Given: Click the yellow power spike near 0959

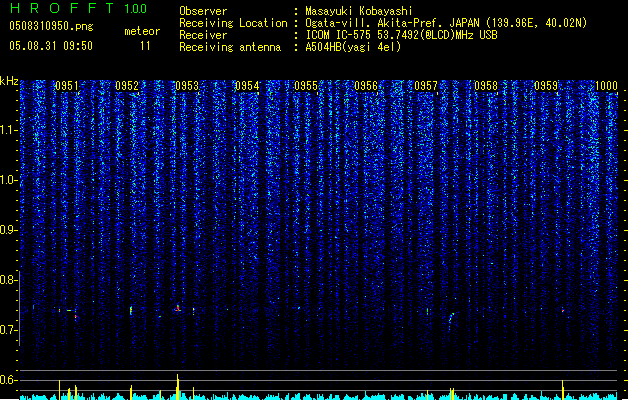Looking at the screenshot, I should pyautogui.click(x=562, y=390).
